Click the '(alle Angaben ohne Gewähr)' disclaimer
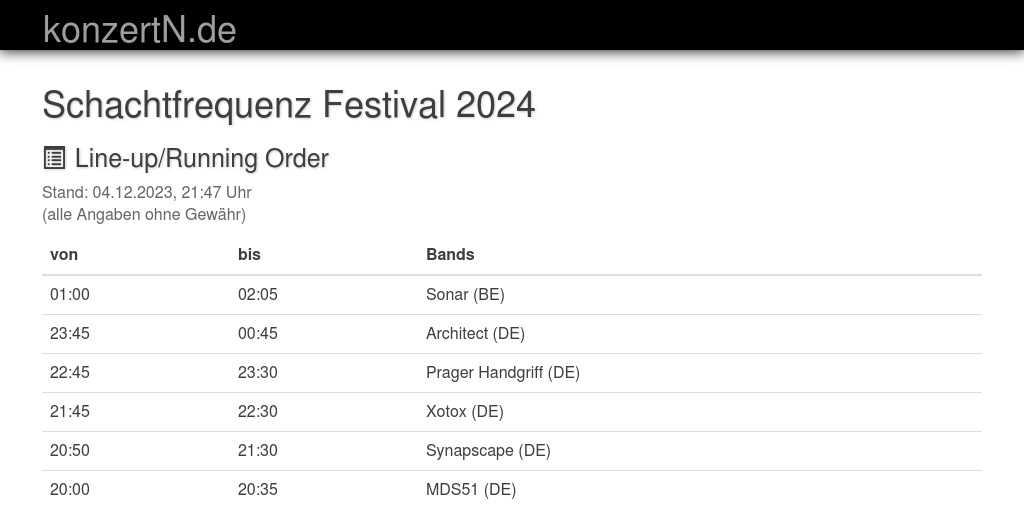 pos(144,214)
